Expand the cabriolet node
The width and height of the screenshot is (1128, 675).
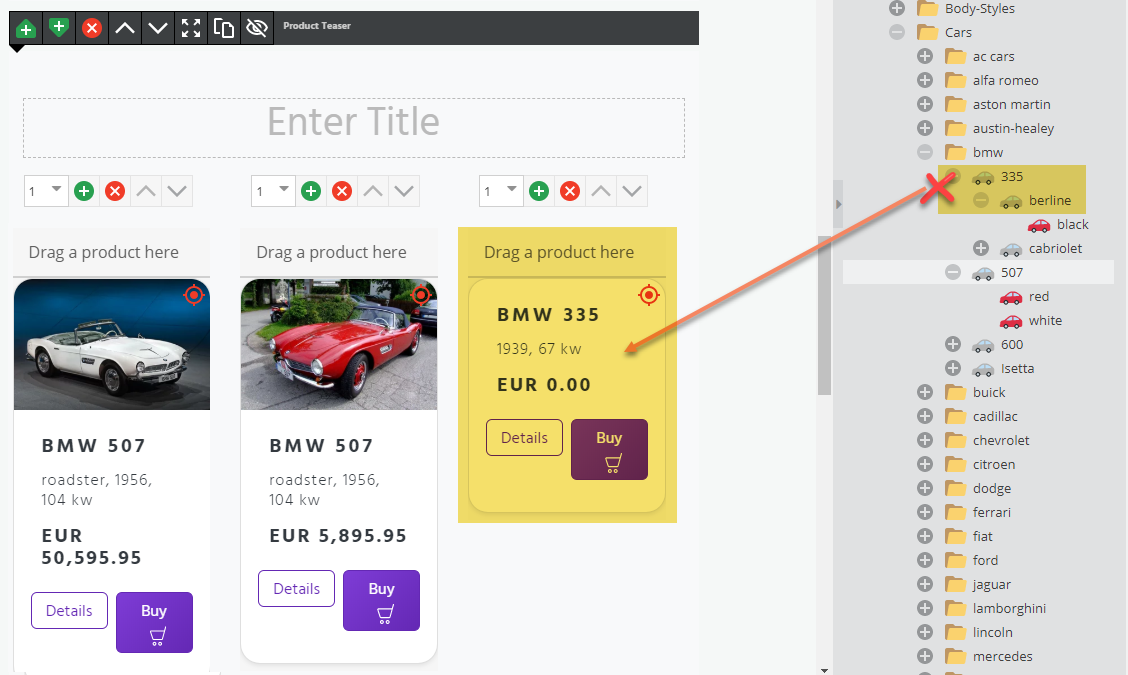click(981, 248)
